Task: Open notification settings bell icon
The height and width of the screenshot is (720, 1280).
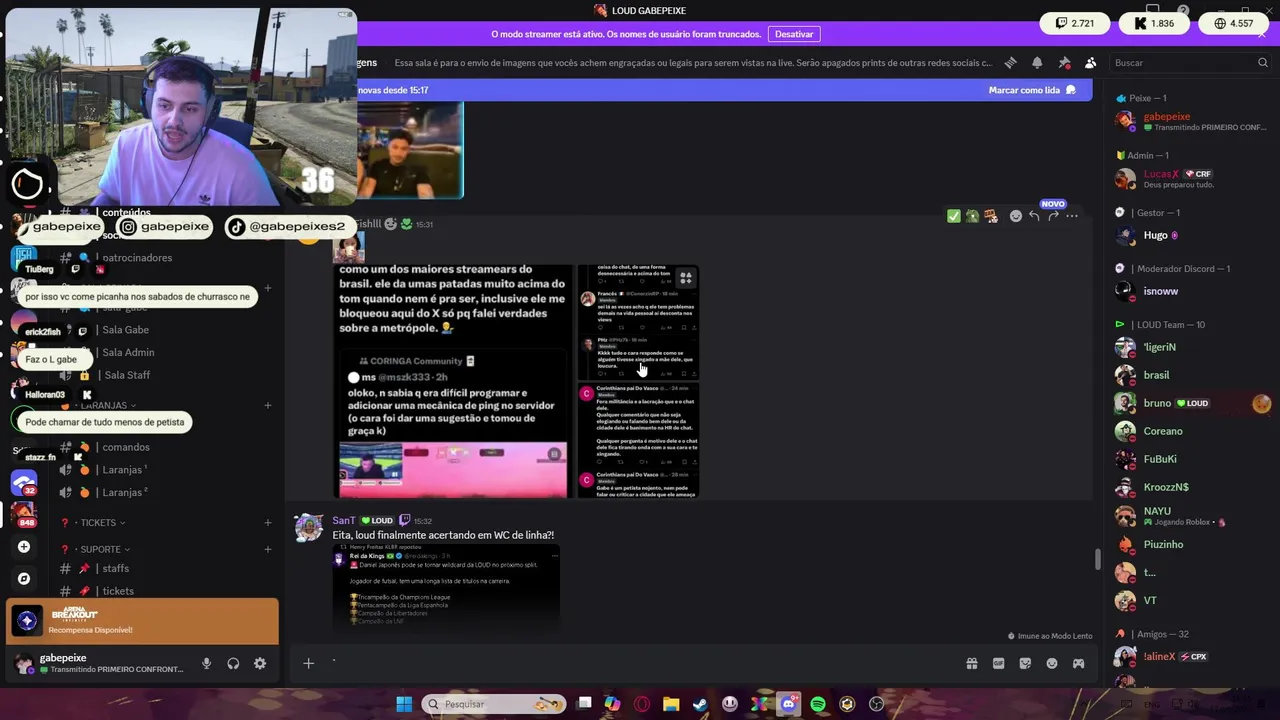Action: click(1037, 62)
